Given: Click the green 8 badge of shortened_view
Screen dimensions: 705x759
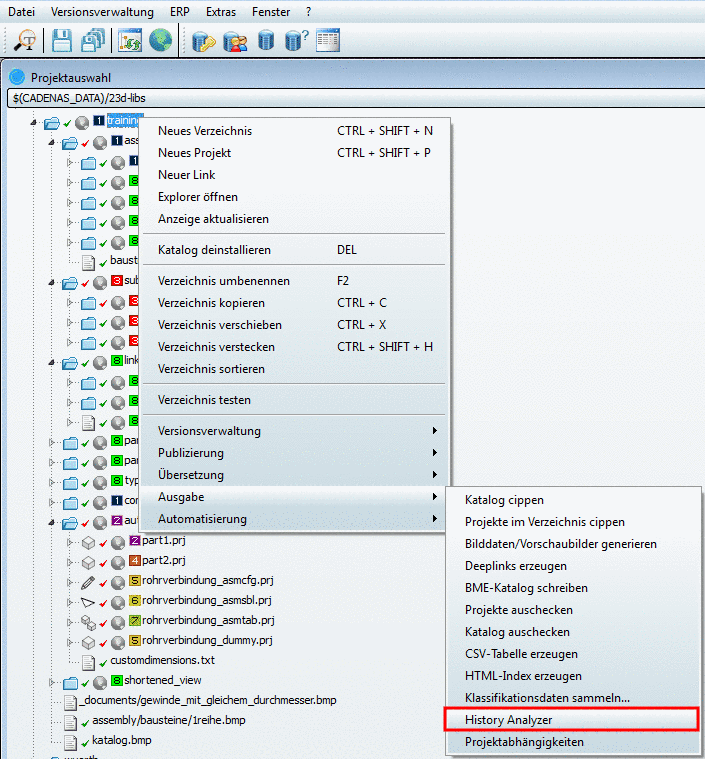Looking at the screenshot, I should click(x=117, y=680).
